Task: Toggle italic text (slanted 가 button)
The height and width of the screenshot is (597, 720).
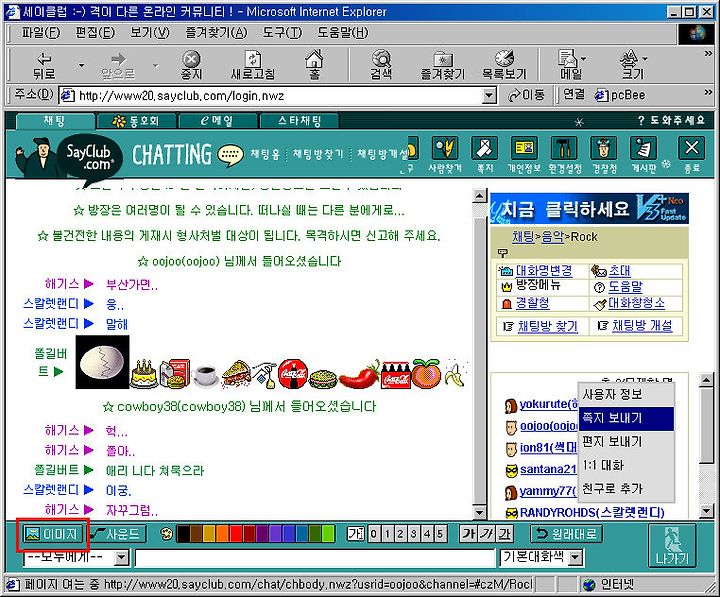Action: click(486, 534)
